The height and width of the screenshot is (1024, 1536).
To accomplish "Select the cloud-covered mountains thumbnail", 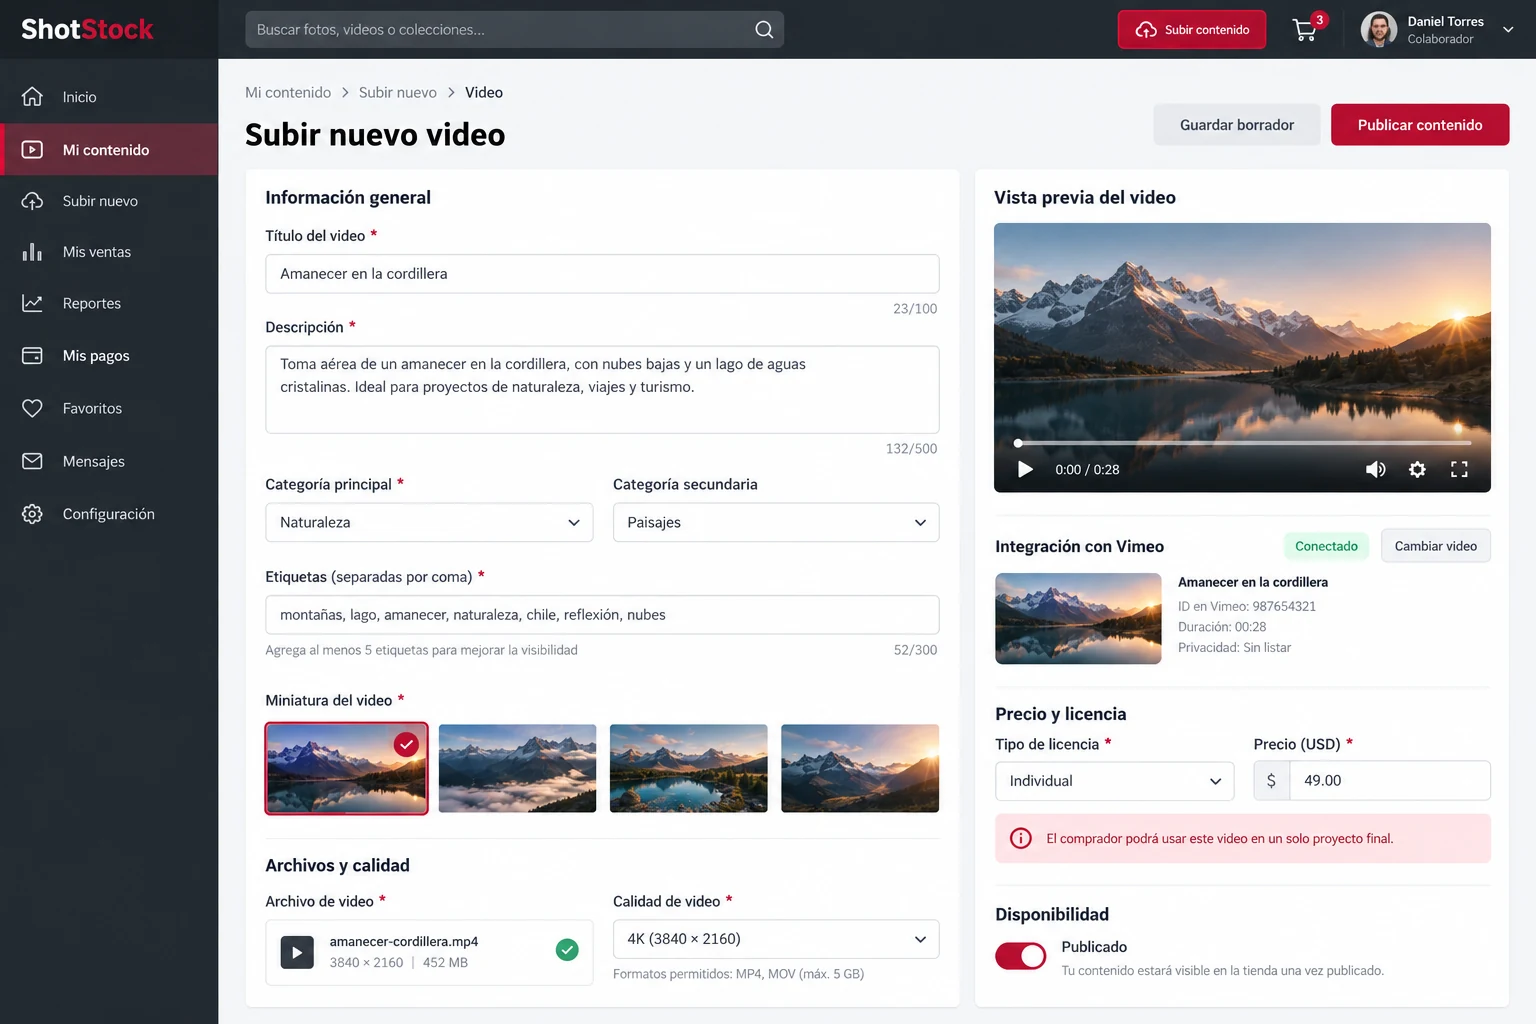I will [x=517, y=768].
